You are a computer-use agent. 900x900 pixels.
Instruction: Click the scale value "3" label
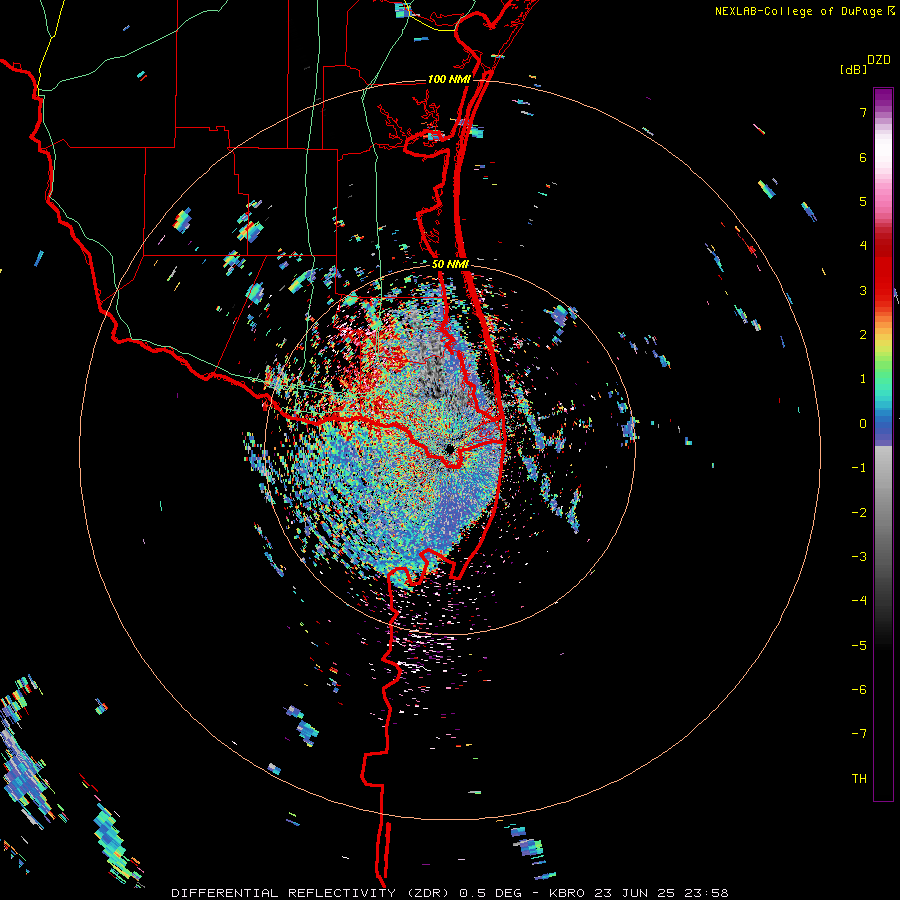863,290
